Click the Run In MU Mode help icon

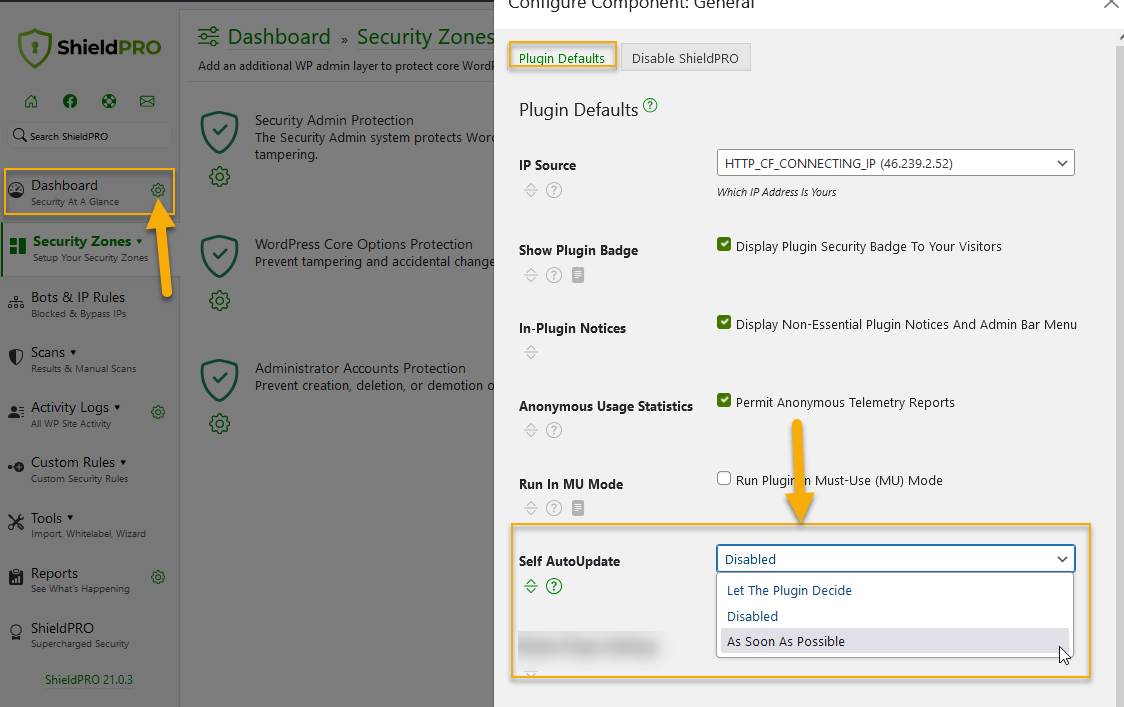(x=554, y=508)
